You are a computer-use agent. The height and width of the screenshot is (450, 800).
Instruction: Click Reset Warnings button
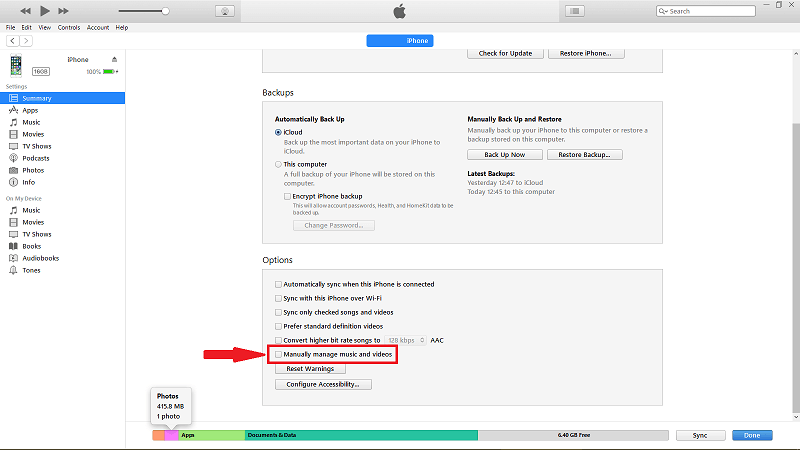pos(310,369)
